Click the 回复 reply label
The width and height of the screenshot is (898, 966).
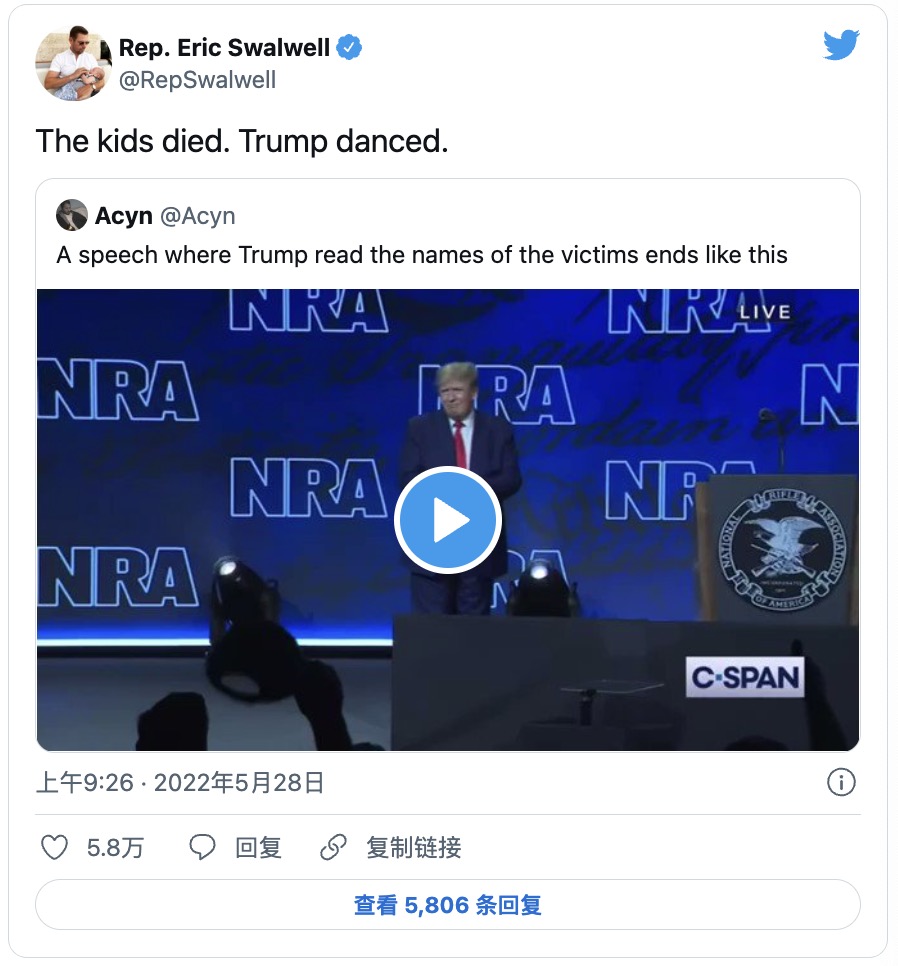point(258,848)
